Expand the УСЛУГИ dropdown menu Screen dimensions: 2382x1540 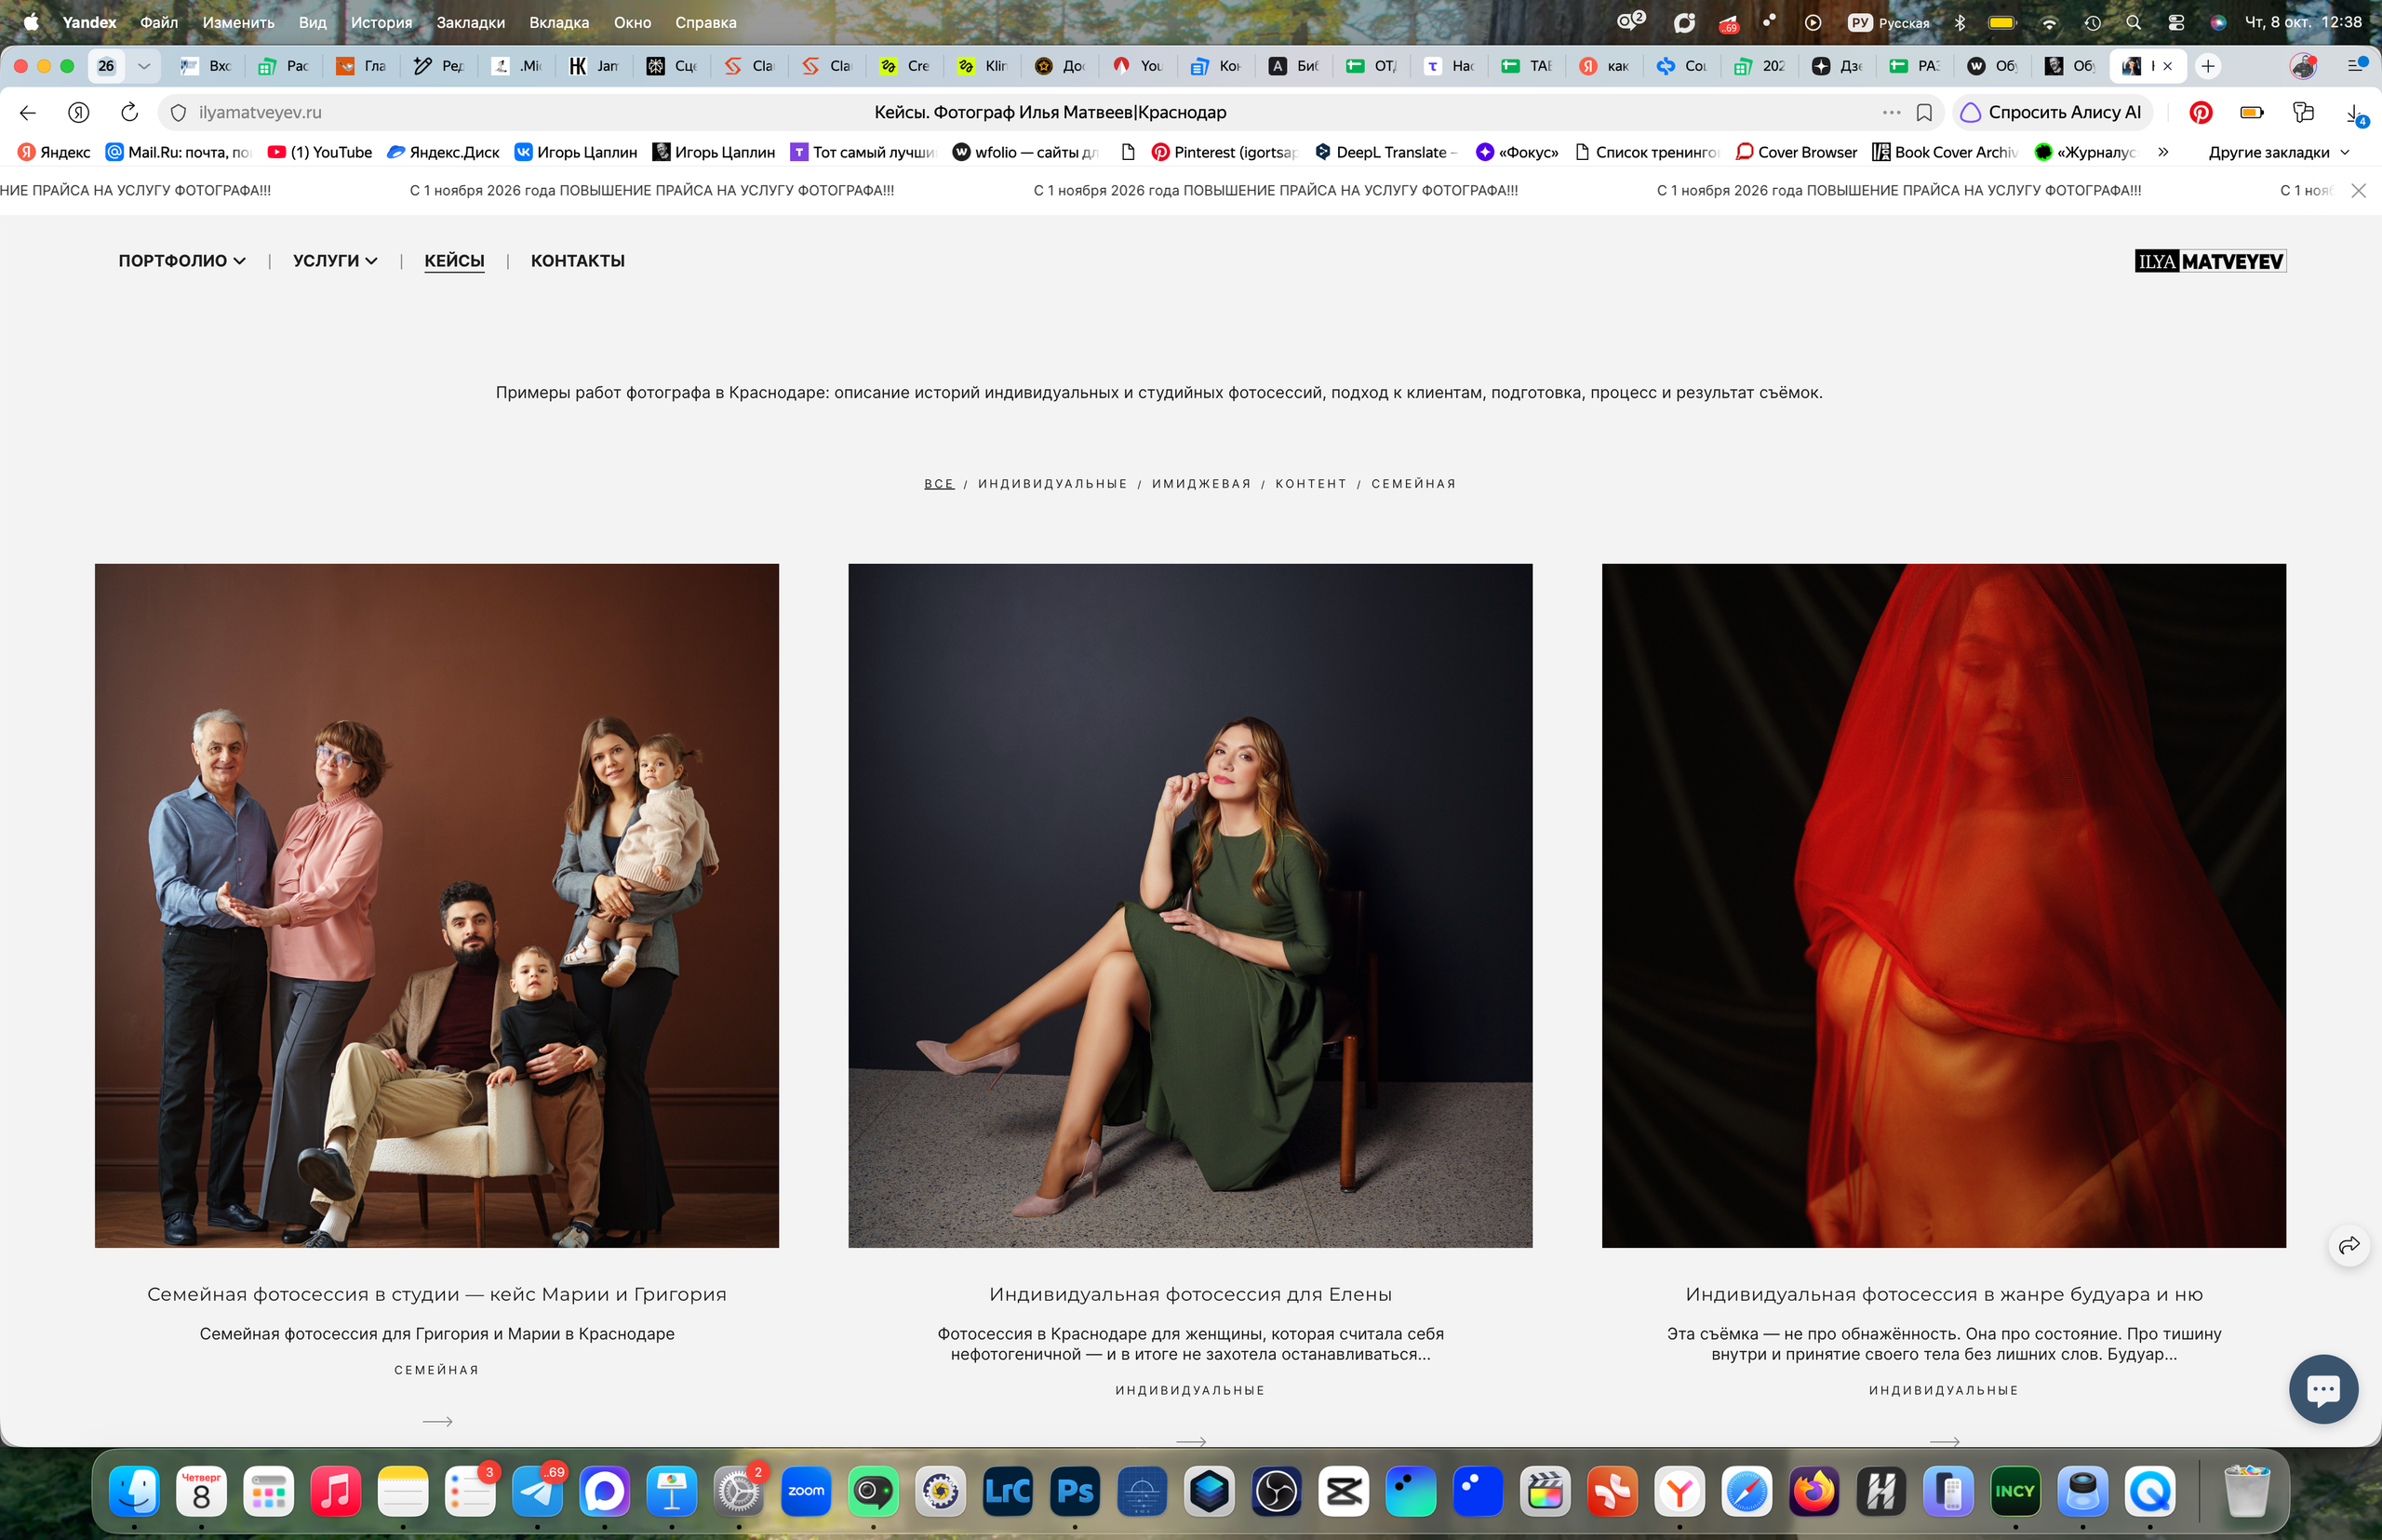click(335, 261)
